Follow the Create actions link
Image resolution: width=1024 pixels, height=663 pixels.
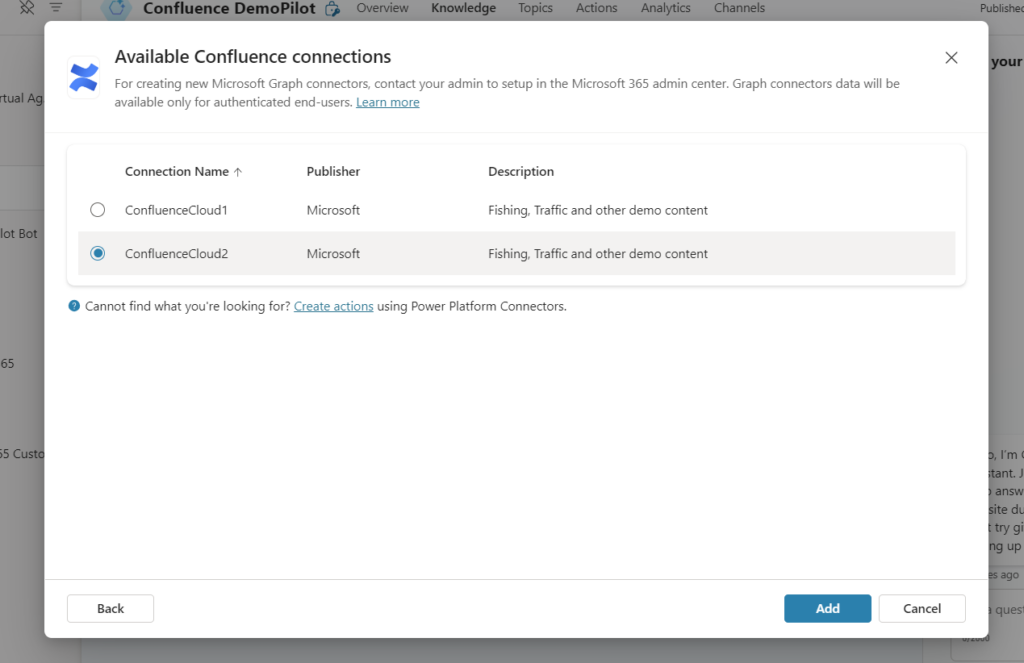(333, 306)
